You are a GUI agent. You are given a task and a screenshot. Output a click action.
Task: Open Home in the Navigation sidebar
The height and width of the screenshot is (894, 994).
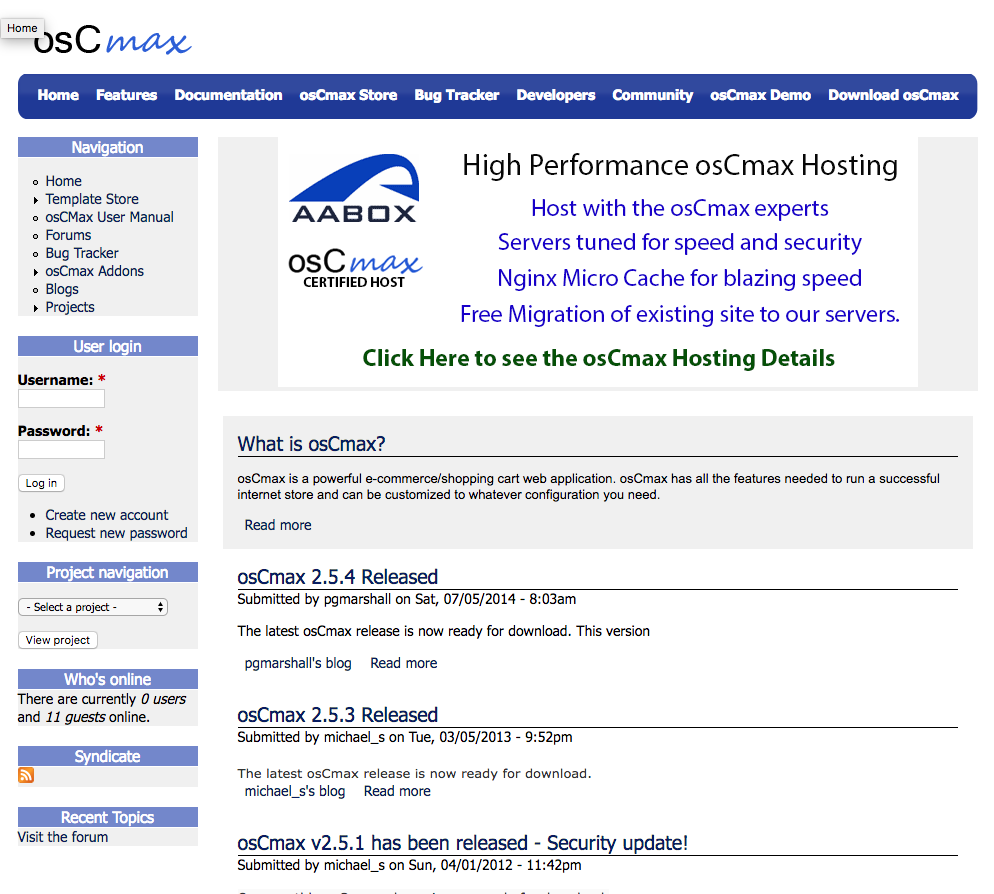(x=63, y=181)
